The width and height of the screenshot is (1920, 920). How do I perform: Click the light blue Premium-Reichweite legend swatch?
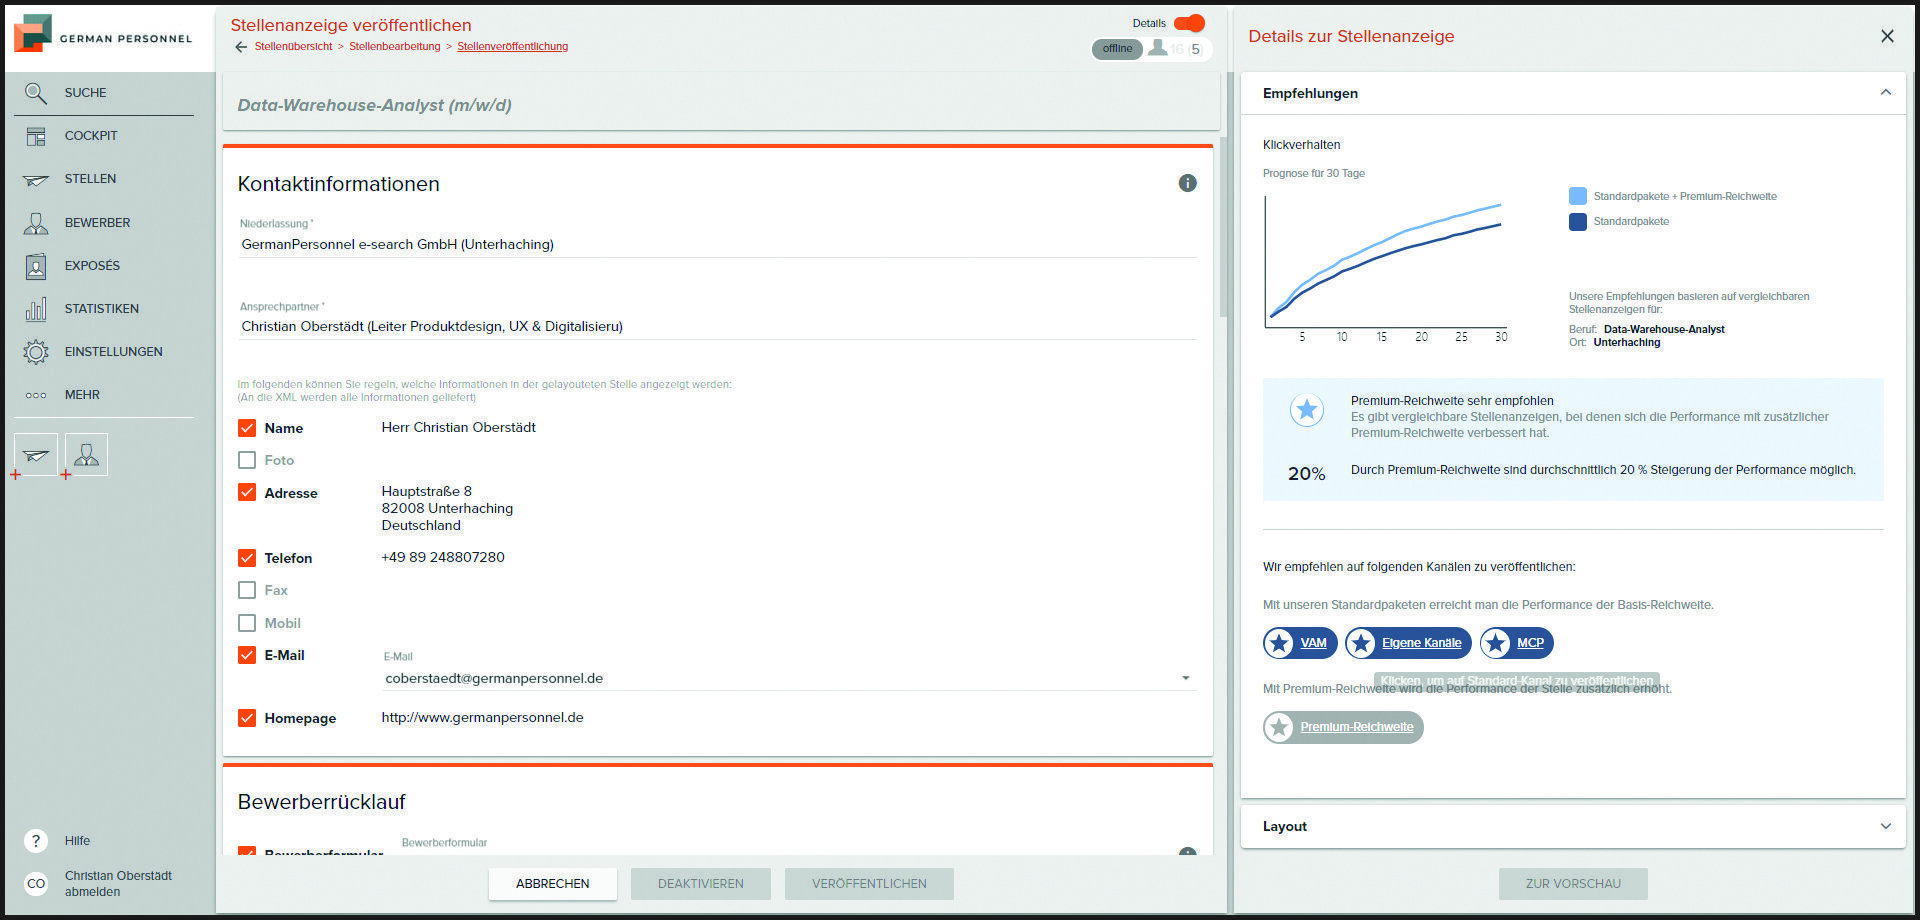(1578, 196)
